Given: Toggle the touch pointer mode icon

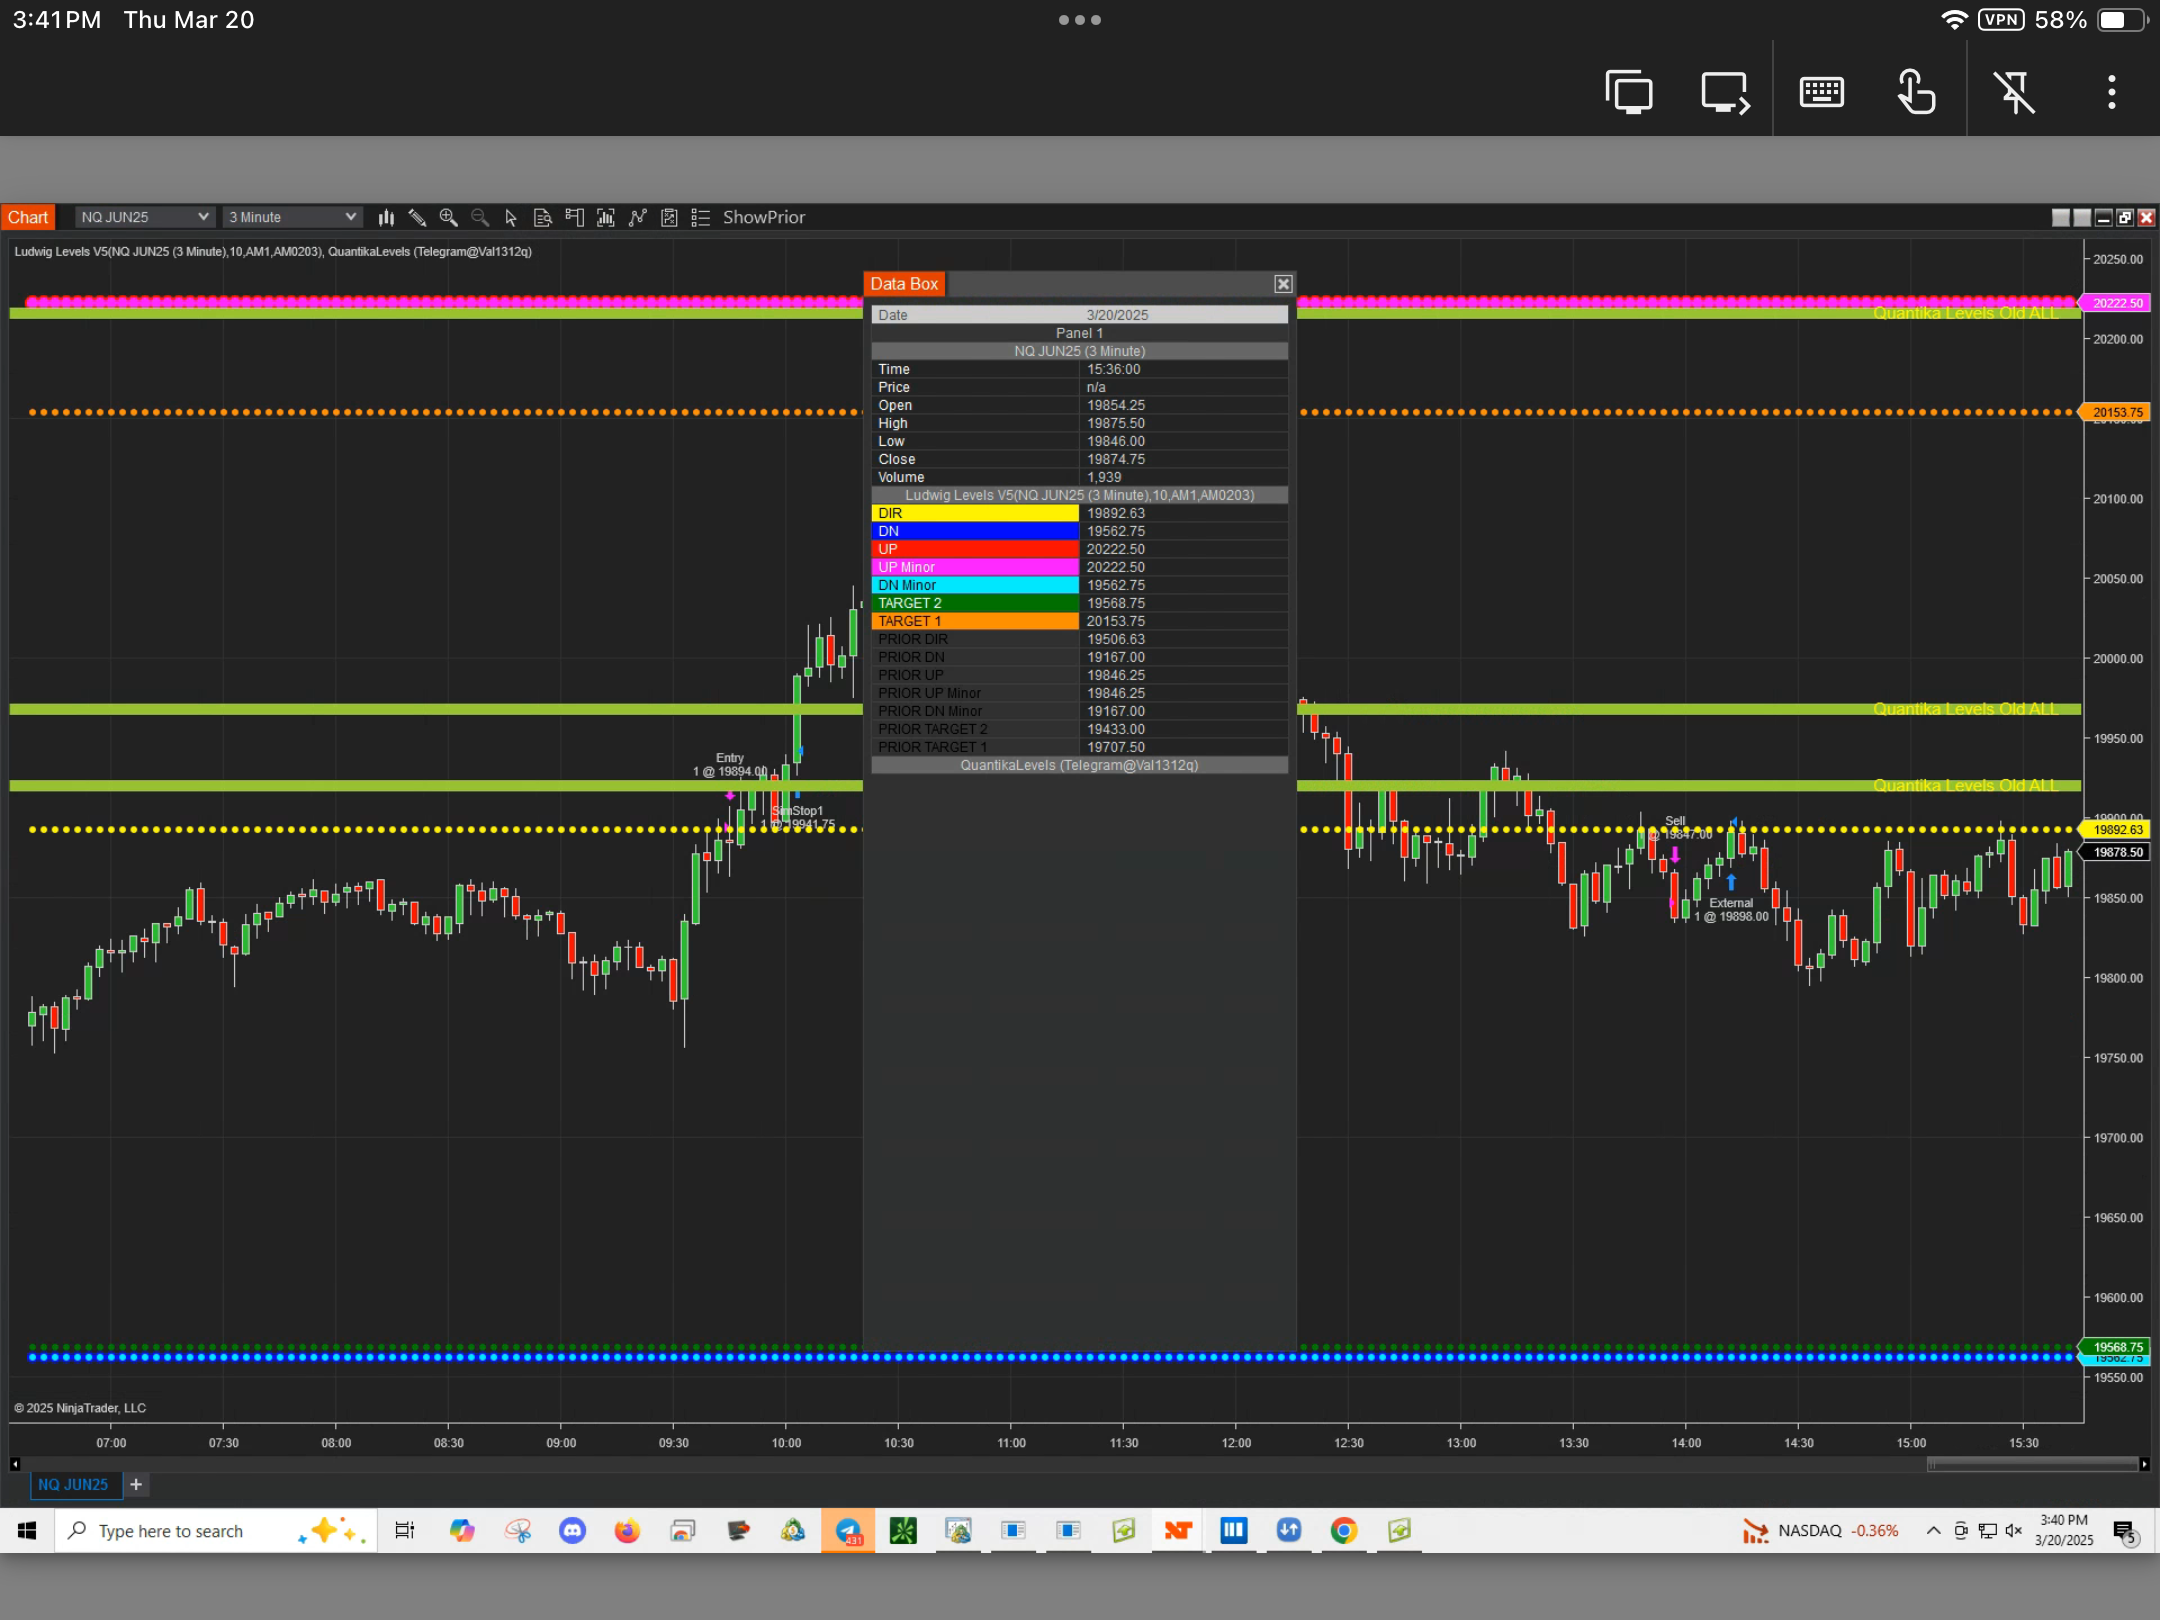Looking at the screenshot, I should click(1916, 92).
